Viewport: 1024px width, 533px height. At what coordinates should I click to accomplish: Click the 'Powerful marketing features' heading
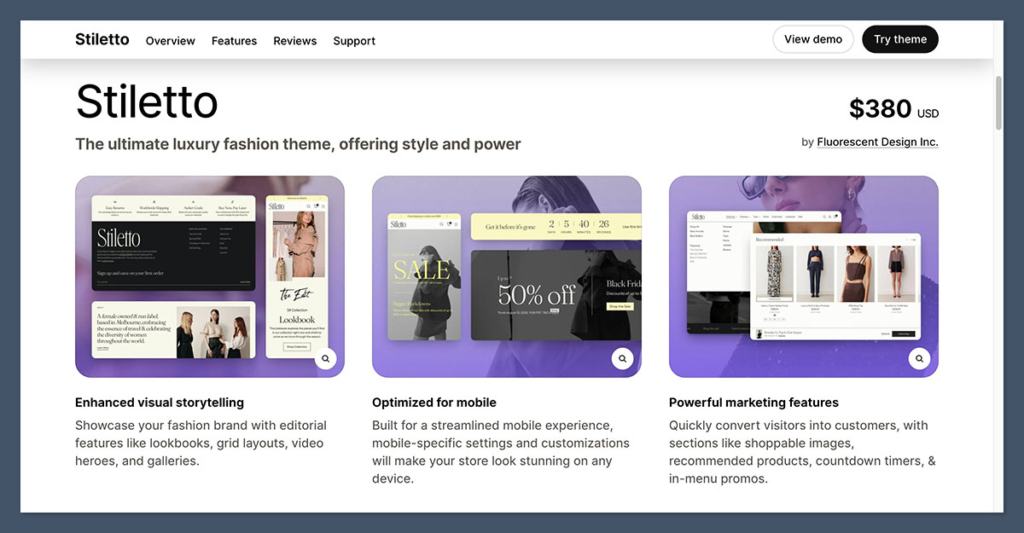coord(754,402)
